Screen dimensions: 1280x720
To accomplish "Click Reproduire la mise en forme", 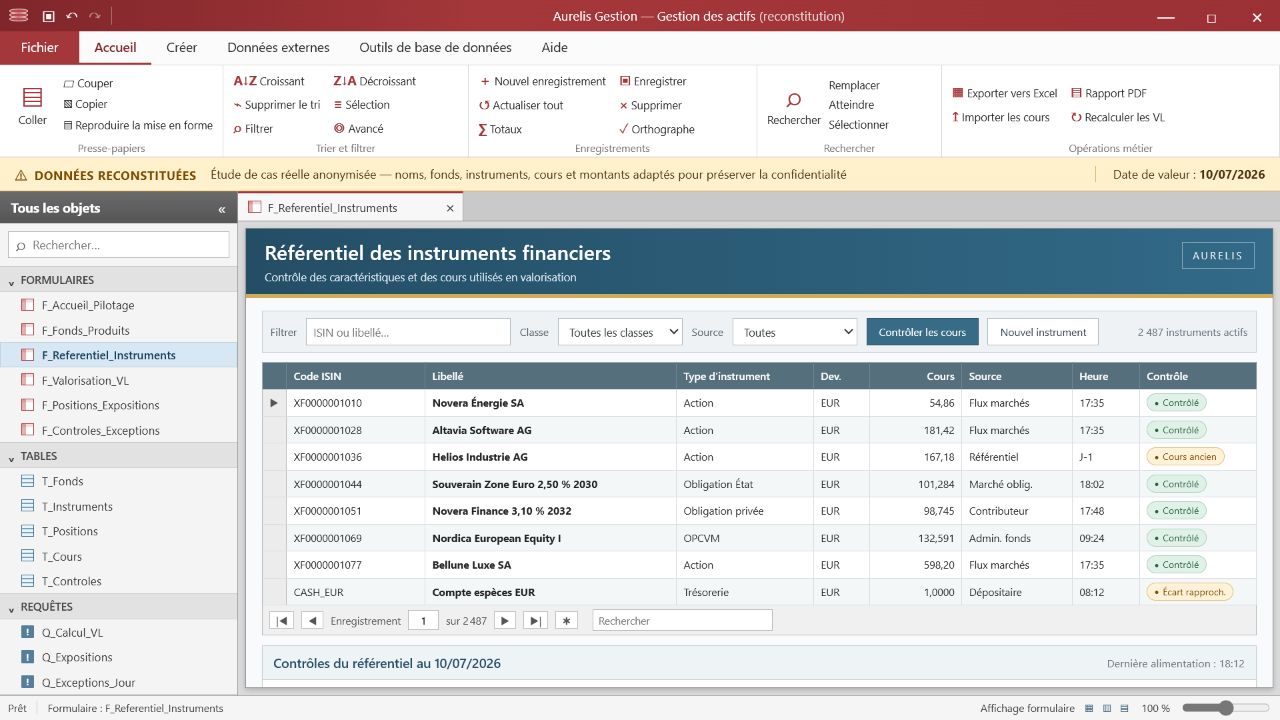I will (138, 126).
